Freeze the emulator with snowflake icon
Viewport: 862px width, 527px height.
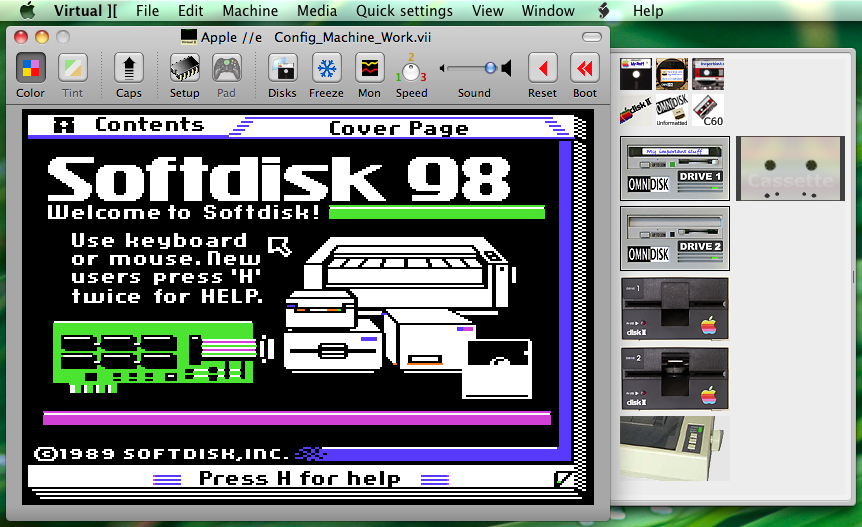tap(327, 69)
